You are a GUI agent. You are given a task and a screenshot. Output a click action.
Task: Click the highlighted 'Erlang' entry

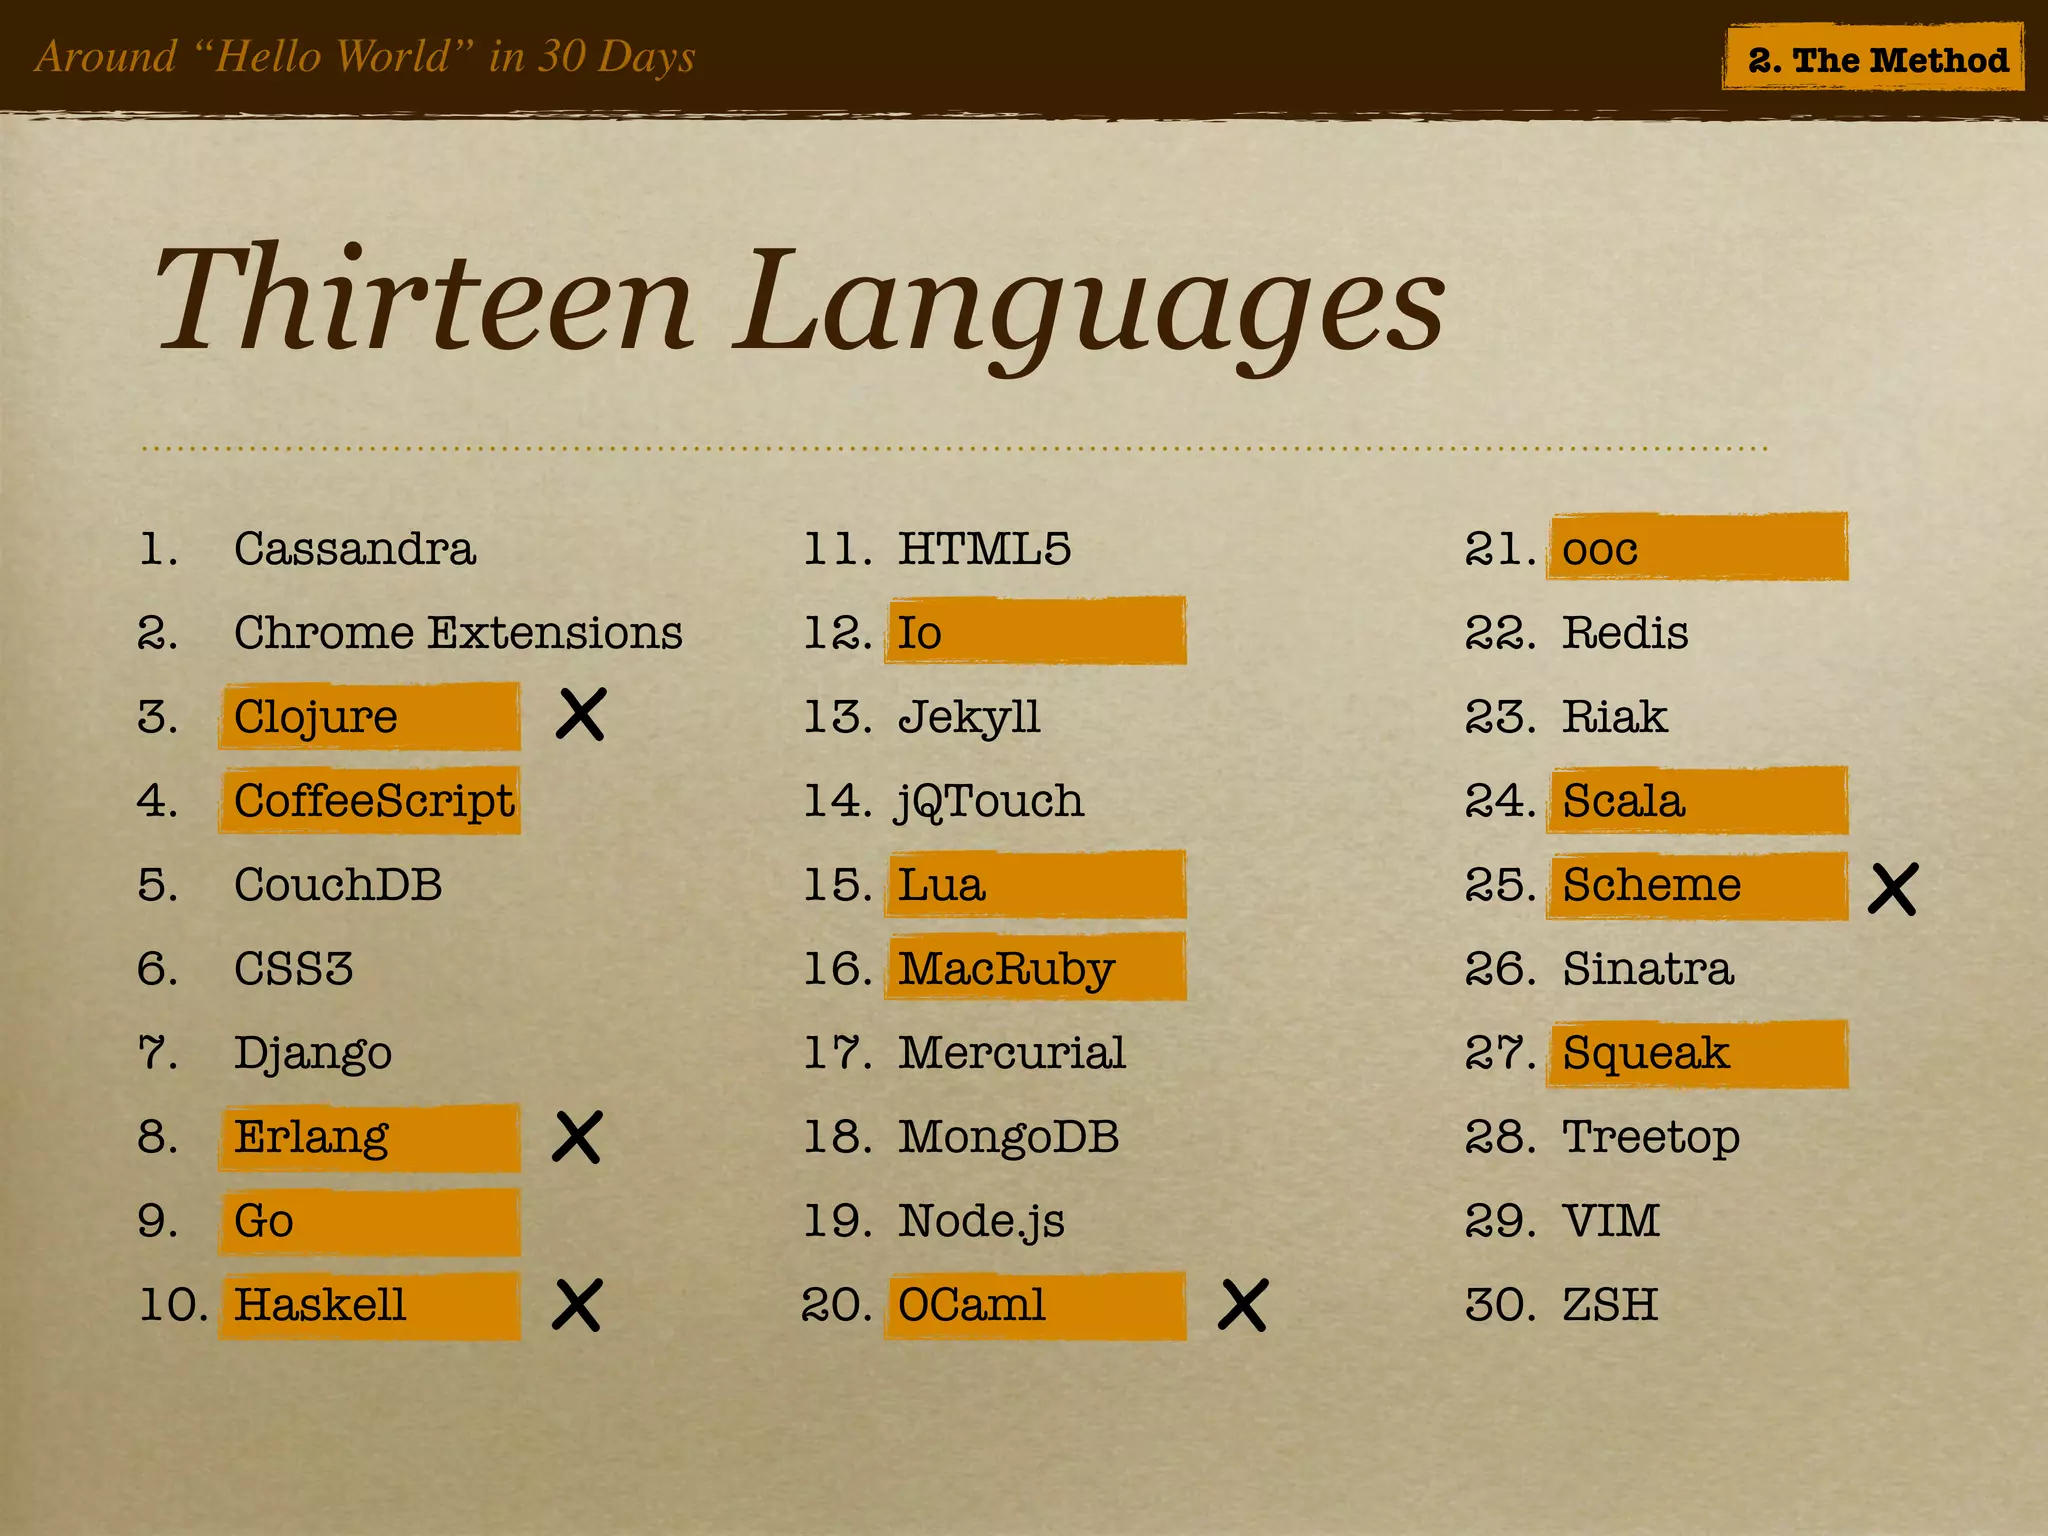pos(369,1137)
